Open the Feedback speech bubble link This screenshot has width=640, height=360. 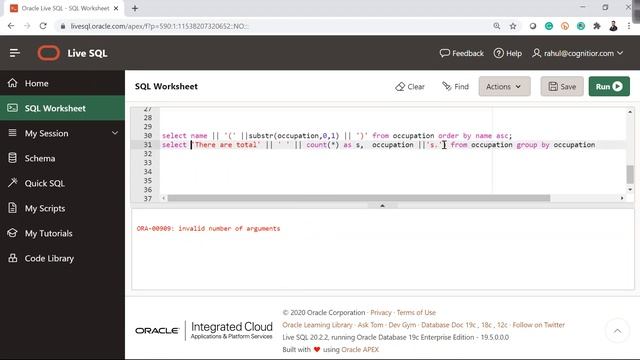pyautogui.click(x=462, y=53)
